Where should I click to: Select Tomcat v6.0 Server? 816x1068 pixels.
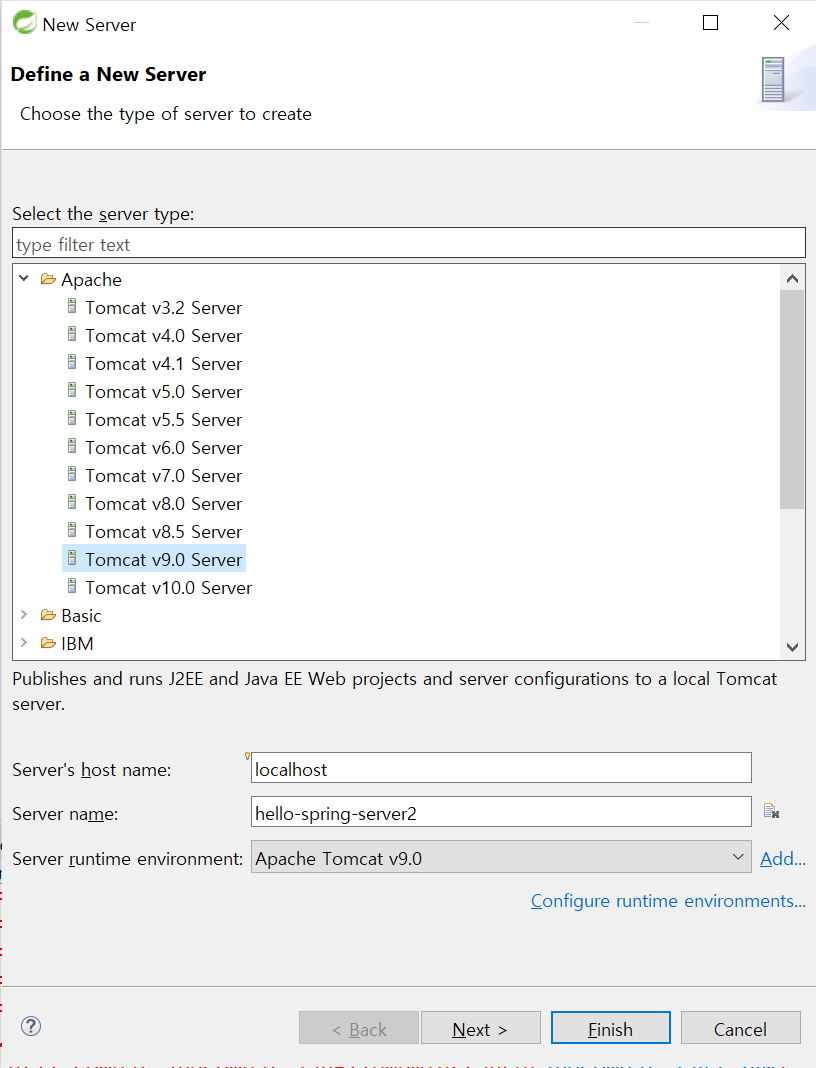163,447
